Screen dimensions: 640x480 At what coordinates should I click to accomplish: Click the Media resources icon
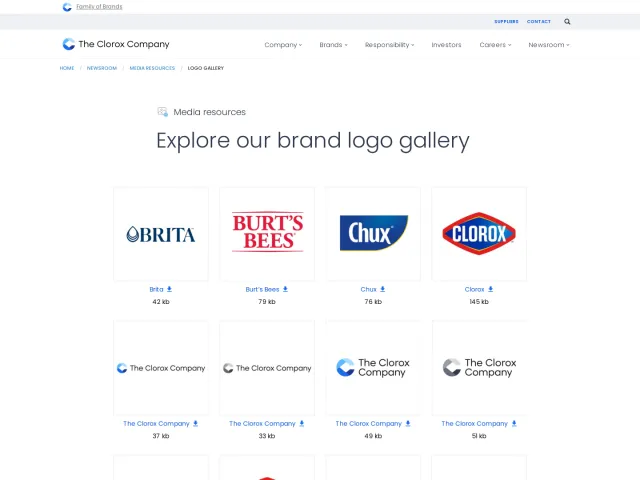162,112
